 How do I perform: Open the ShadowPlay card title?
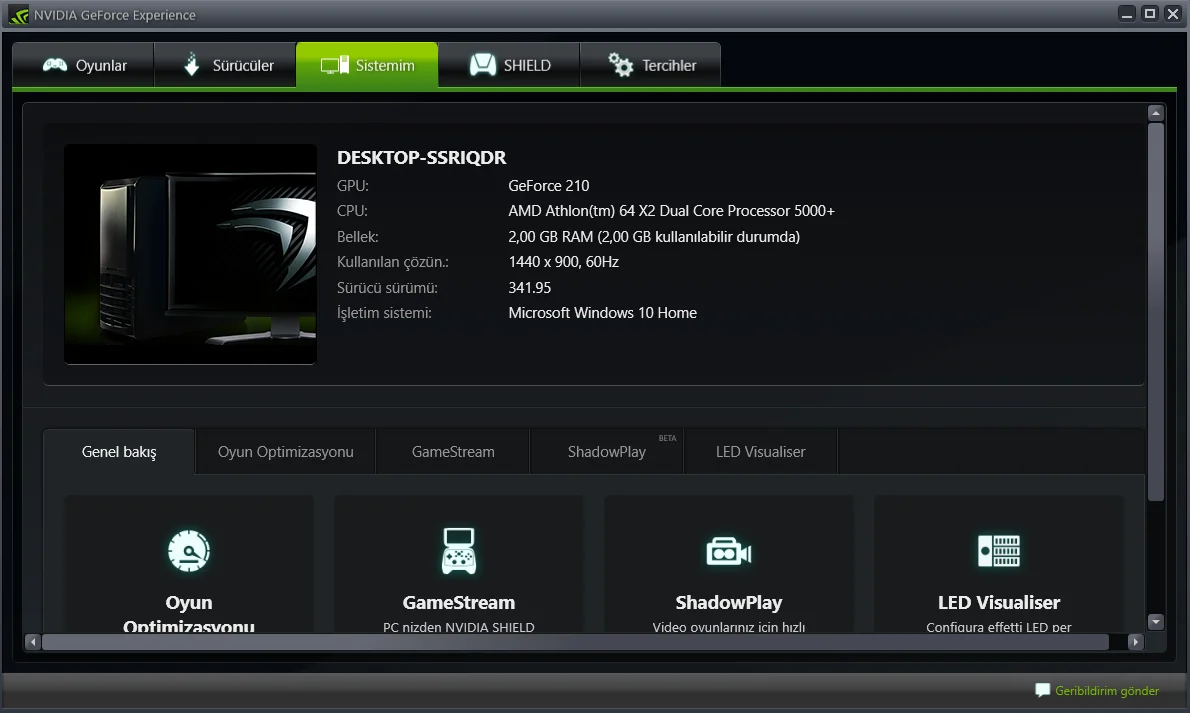click(x=729, y=603)
